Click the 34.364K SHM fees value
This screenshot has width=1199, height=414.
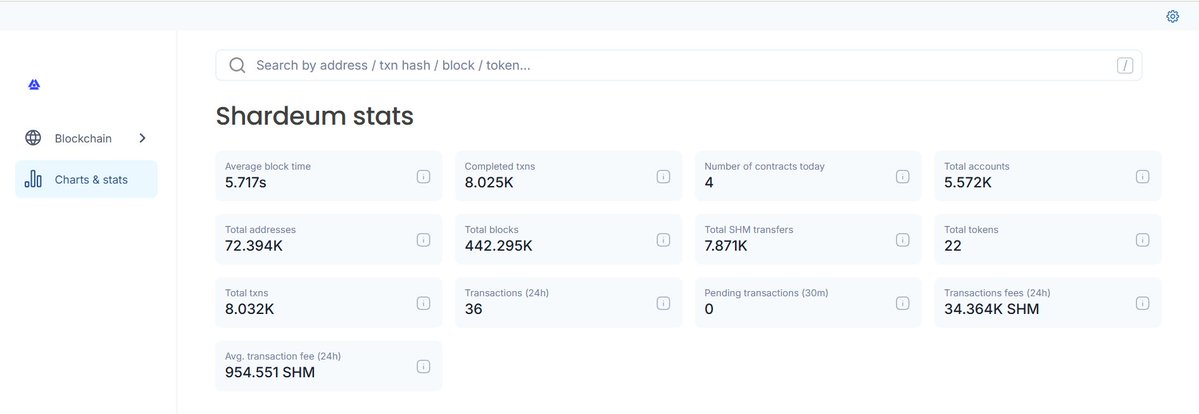[992, 309]
